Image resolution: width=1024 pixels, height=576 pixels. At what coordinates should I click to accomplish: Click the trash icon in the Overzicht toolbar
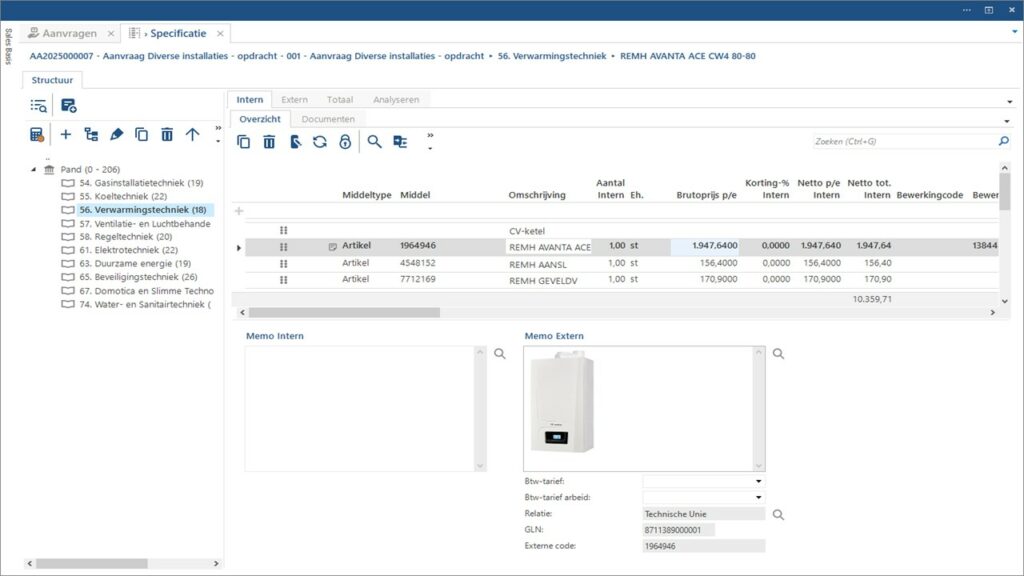pos(269,142)
